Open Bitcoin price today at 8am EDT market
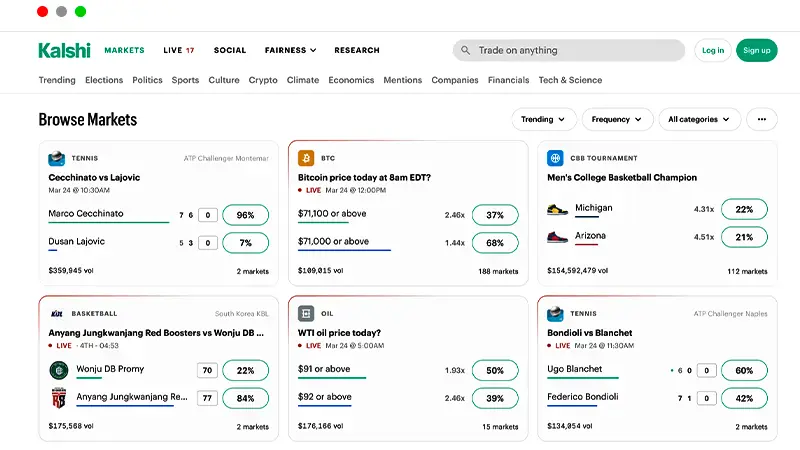The height and width of the screenshot is (450, 800). (364, 178)
